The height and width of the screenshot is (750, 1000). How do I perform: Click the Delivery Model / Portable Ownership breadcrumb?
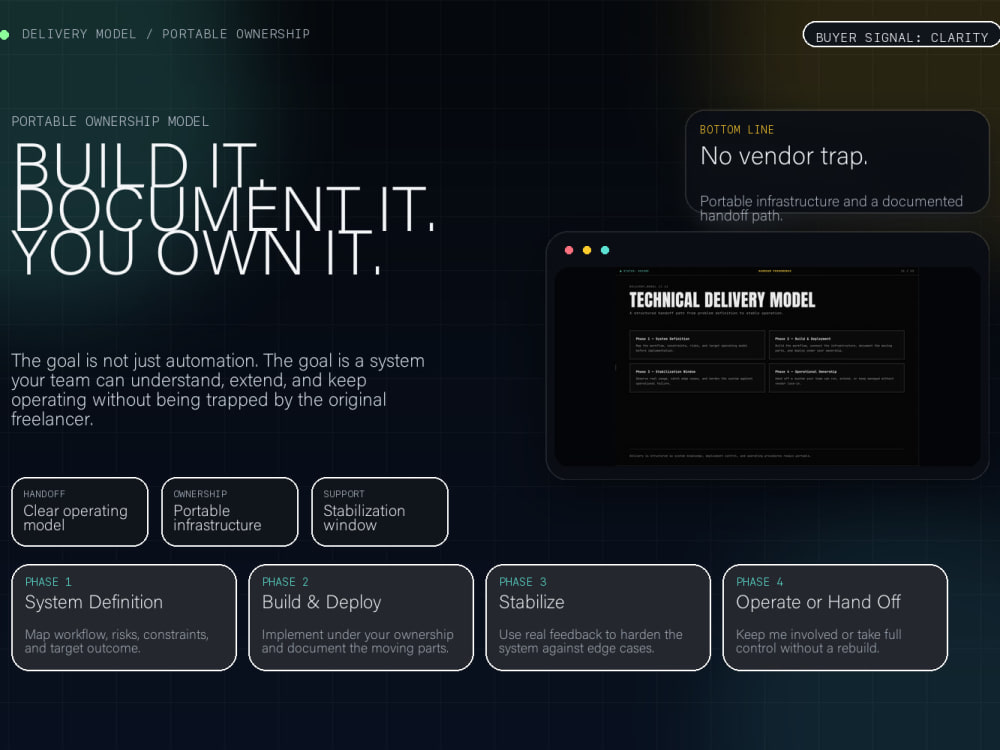(x=166, y=34)
